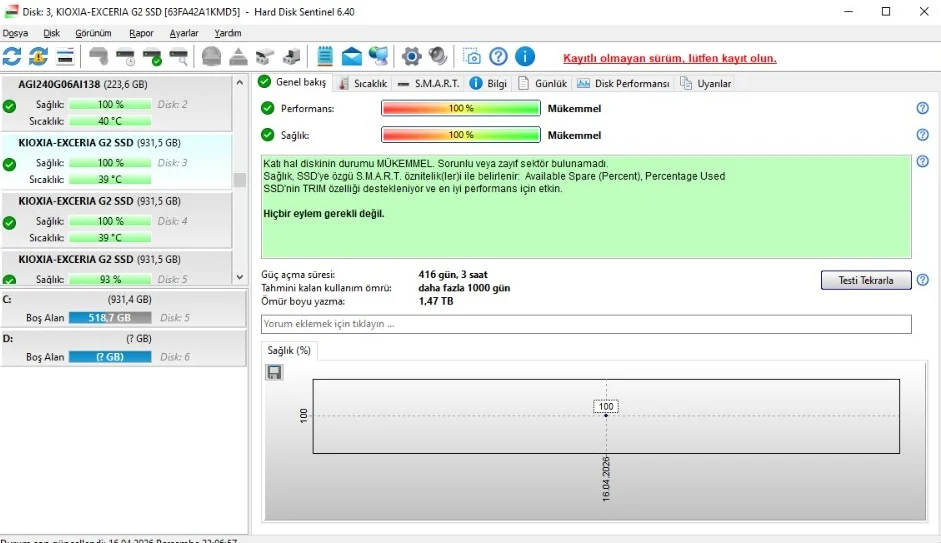
Task: Select the Genel bakış tab
Action: click(292, 82)
